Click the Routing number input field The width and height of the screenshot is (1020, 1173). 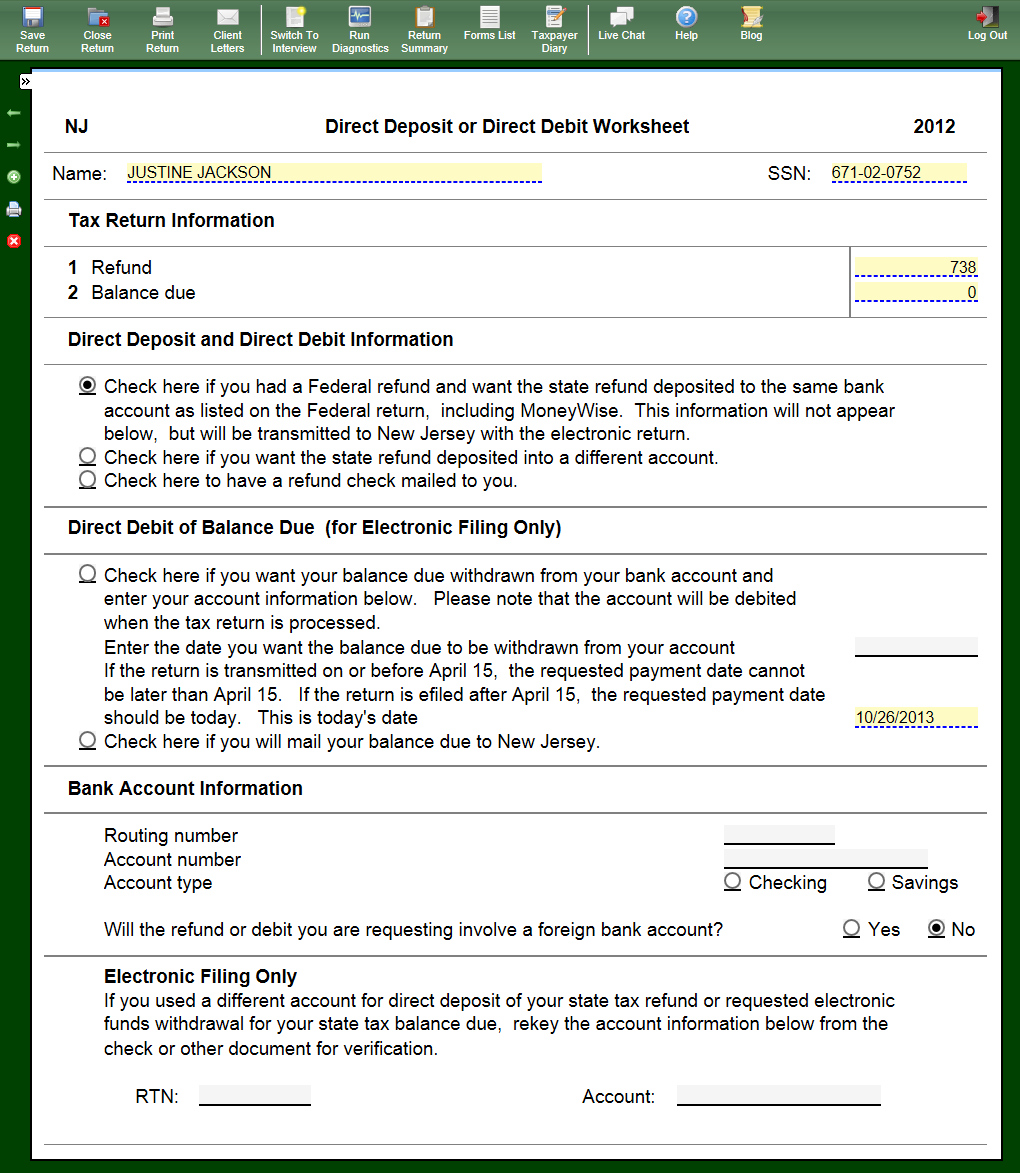[778, 834]
